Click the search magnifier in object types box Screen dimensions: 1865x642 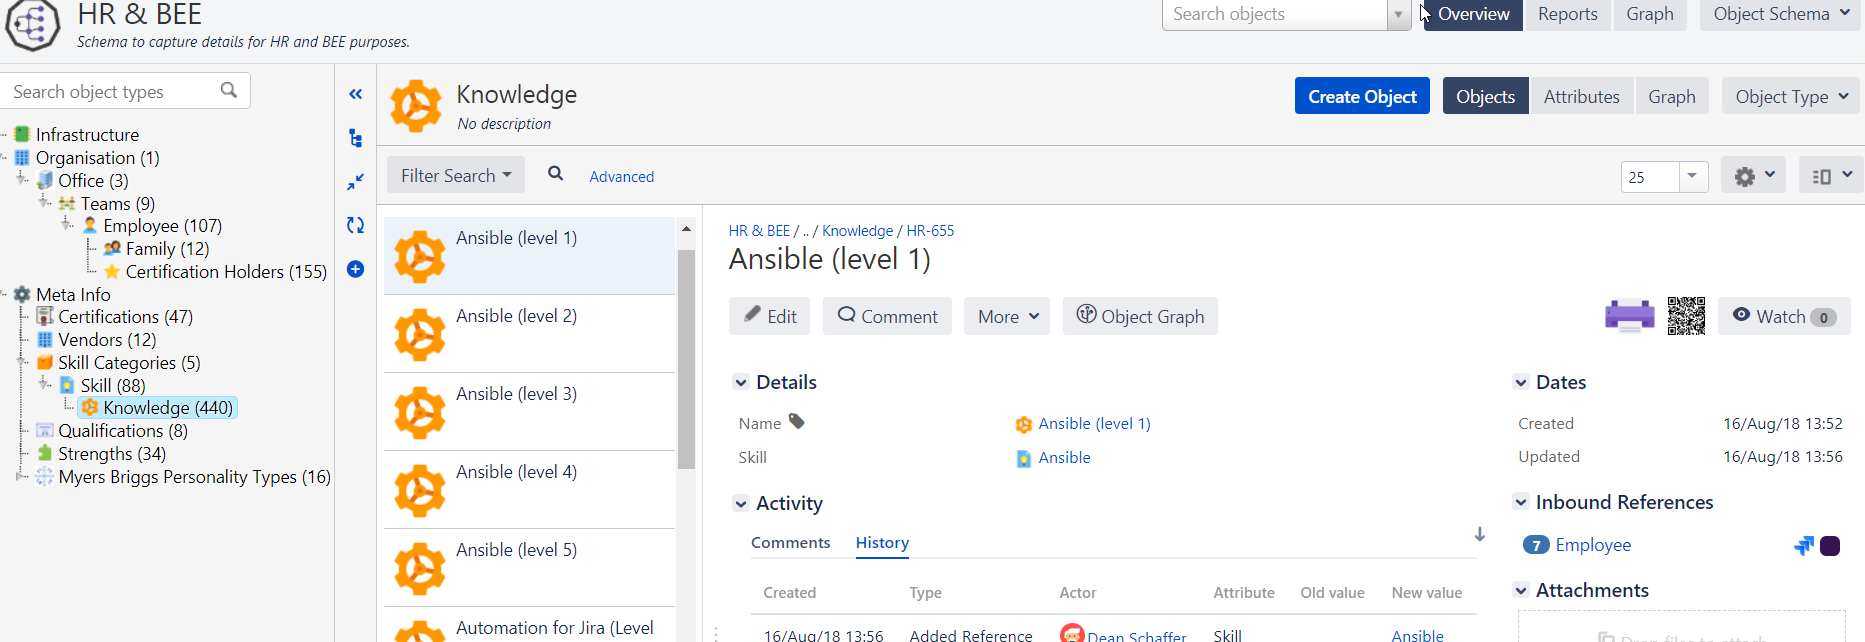[x=229, y=90]
